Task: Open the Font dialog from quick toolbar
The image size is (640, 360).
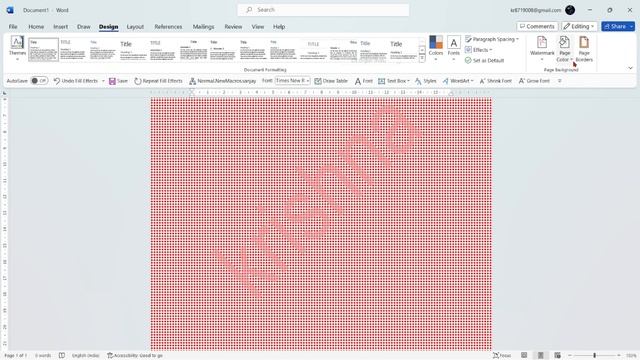Action: (363, 81)
